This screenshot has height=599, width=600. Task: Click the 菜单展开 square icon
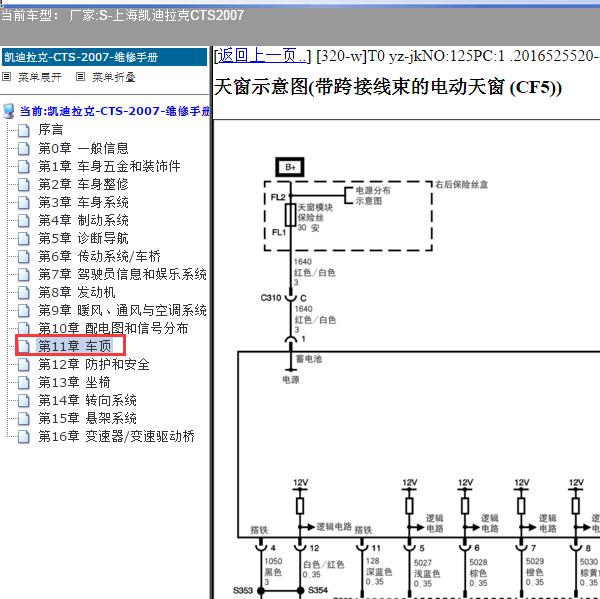coord(7,77)
